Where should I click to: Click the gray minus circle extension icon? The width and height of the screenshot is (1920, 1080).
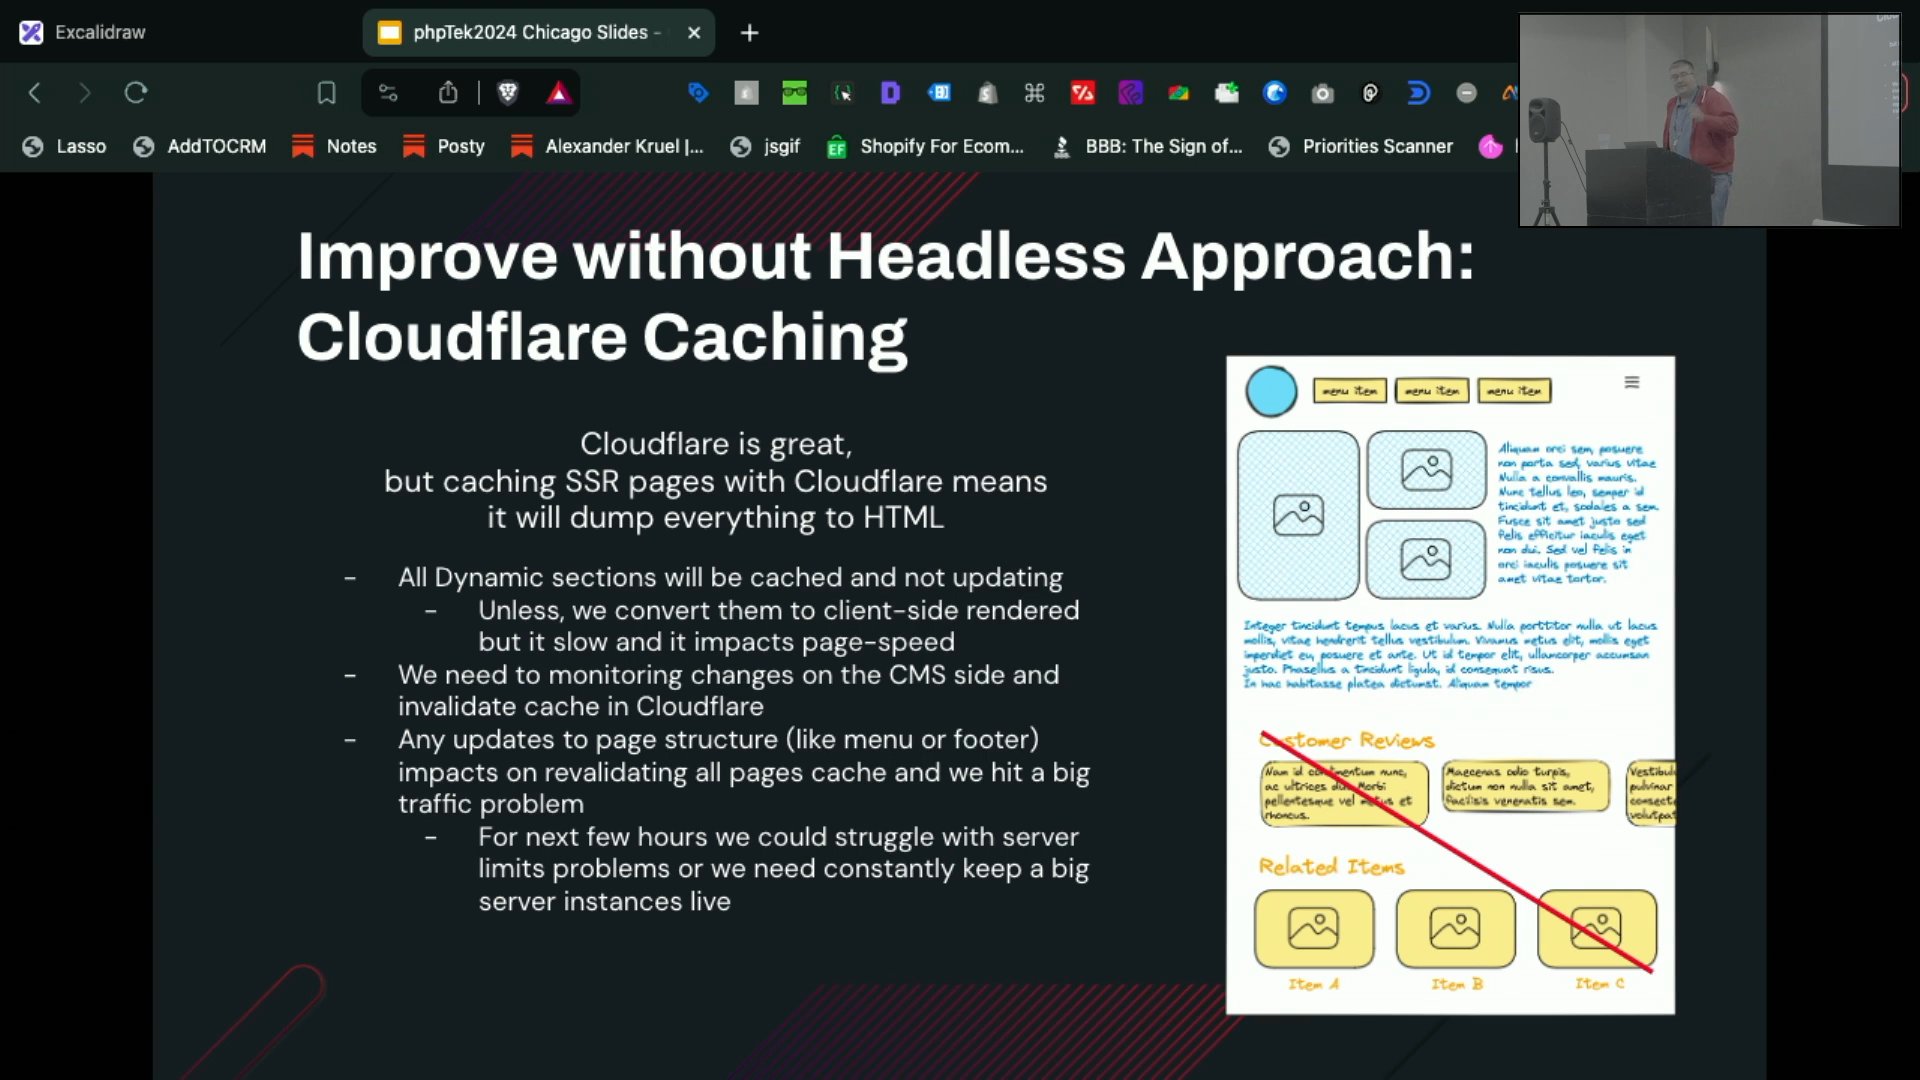1467,93
